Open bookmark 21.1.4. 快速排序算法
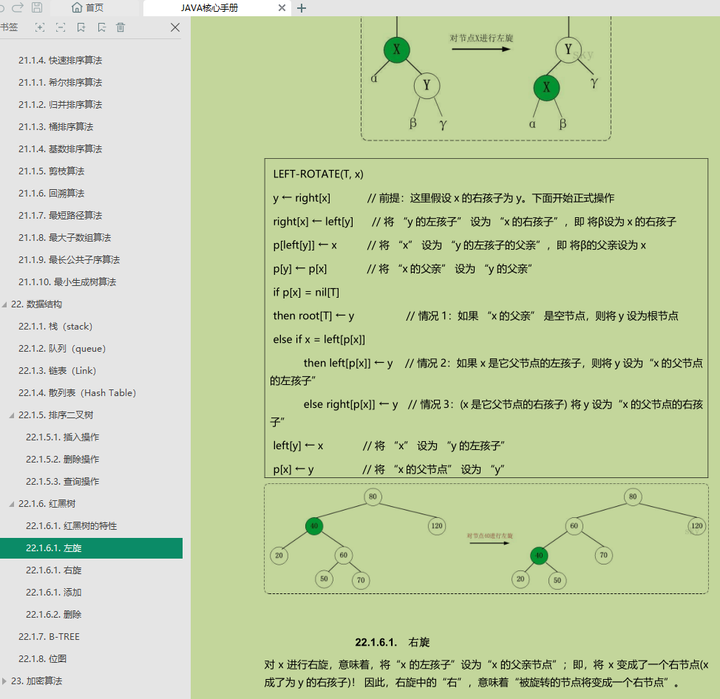Image resolution: width=720 pixels, height=699 pixels. pos(60,60)
